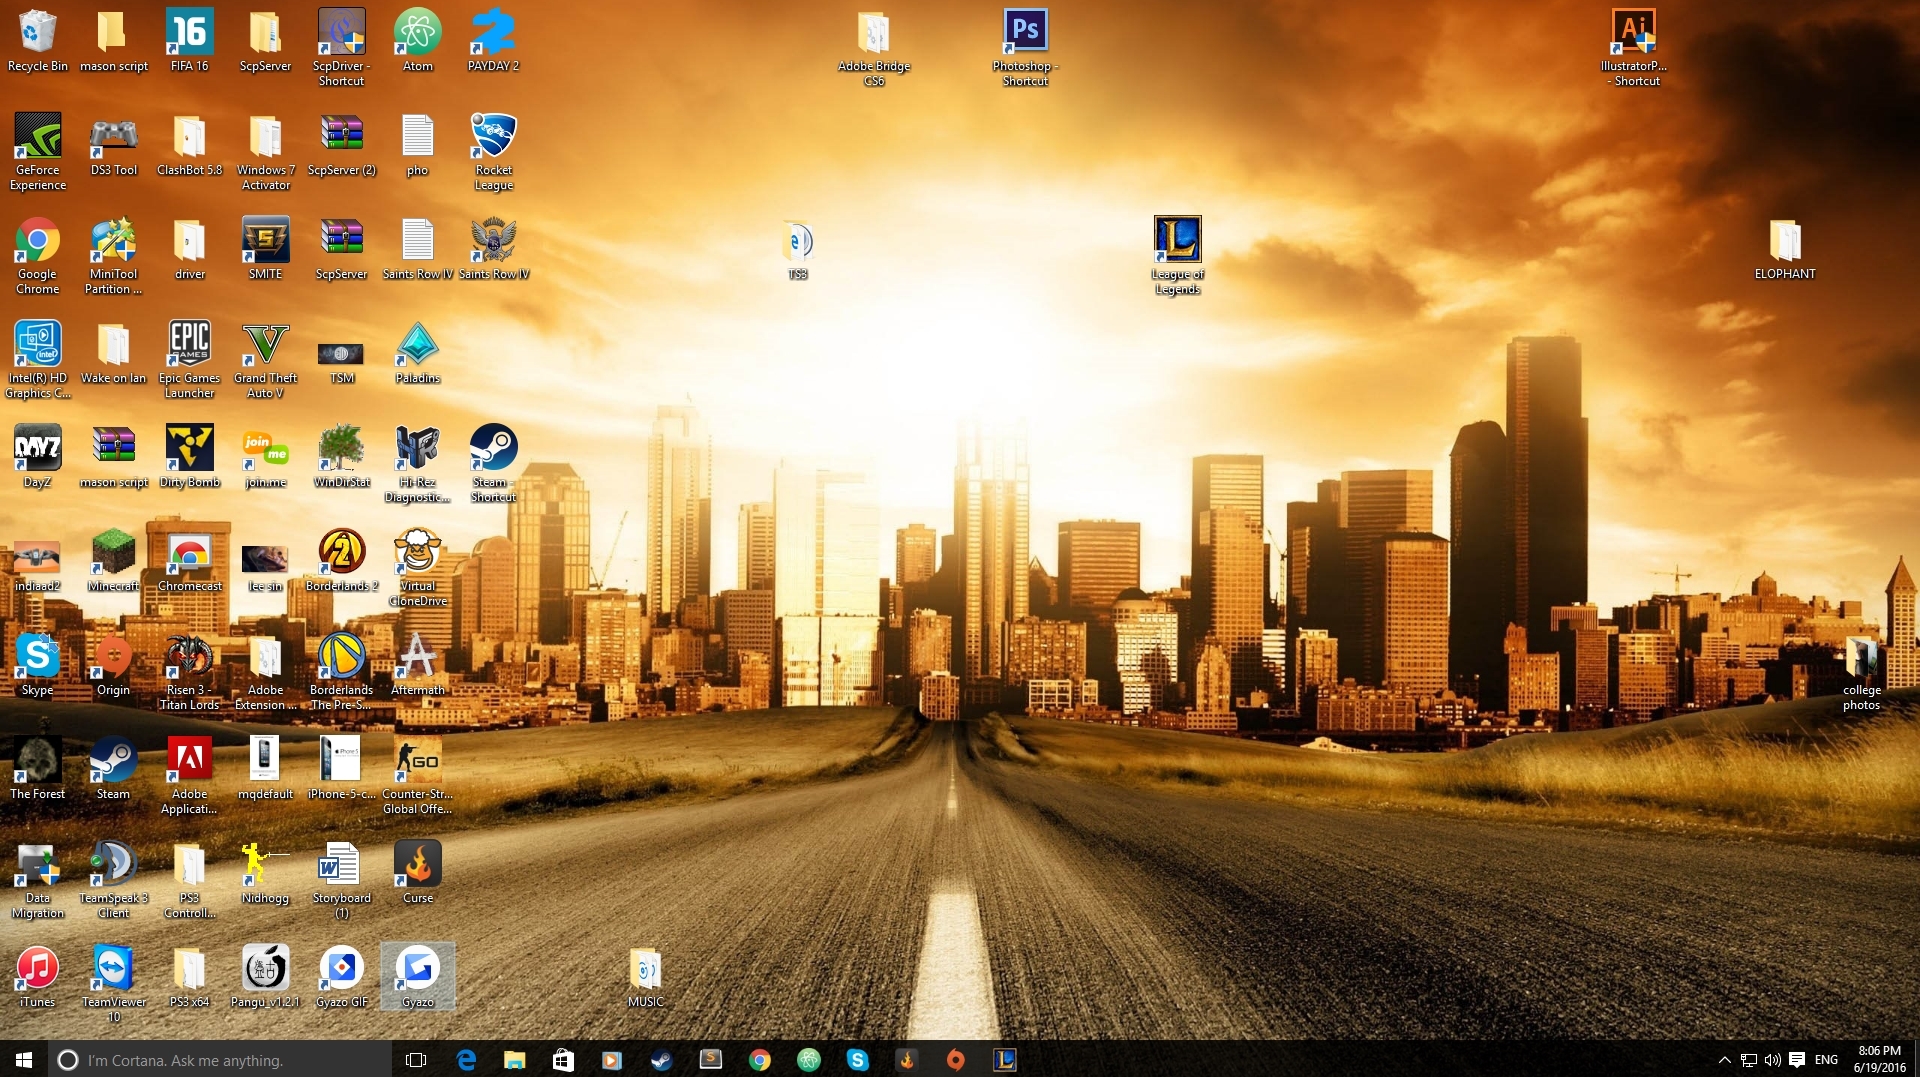Image resolution: width=1920 pixels, height=1077 pixels.
Task: Select the Nidhogg desktop icon
Action: [x=265, y=873]
